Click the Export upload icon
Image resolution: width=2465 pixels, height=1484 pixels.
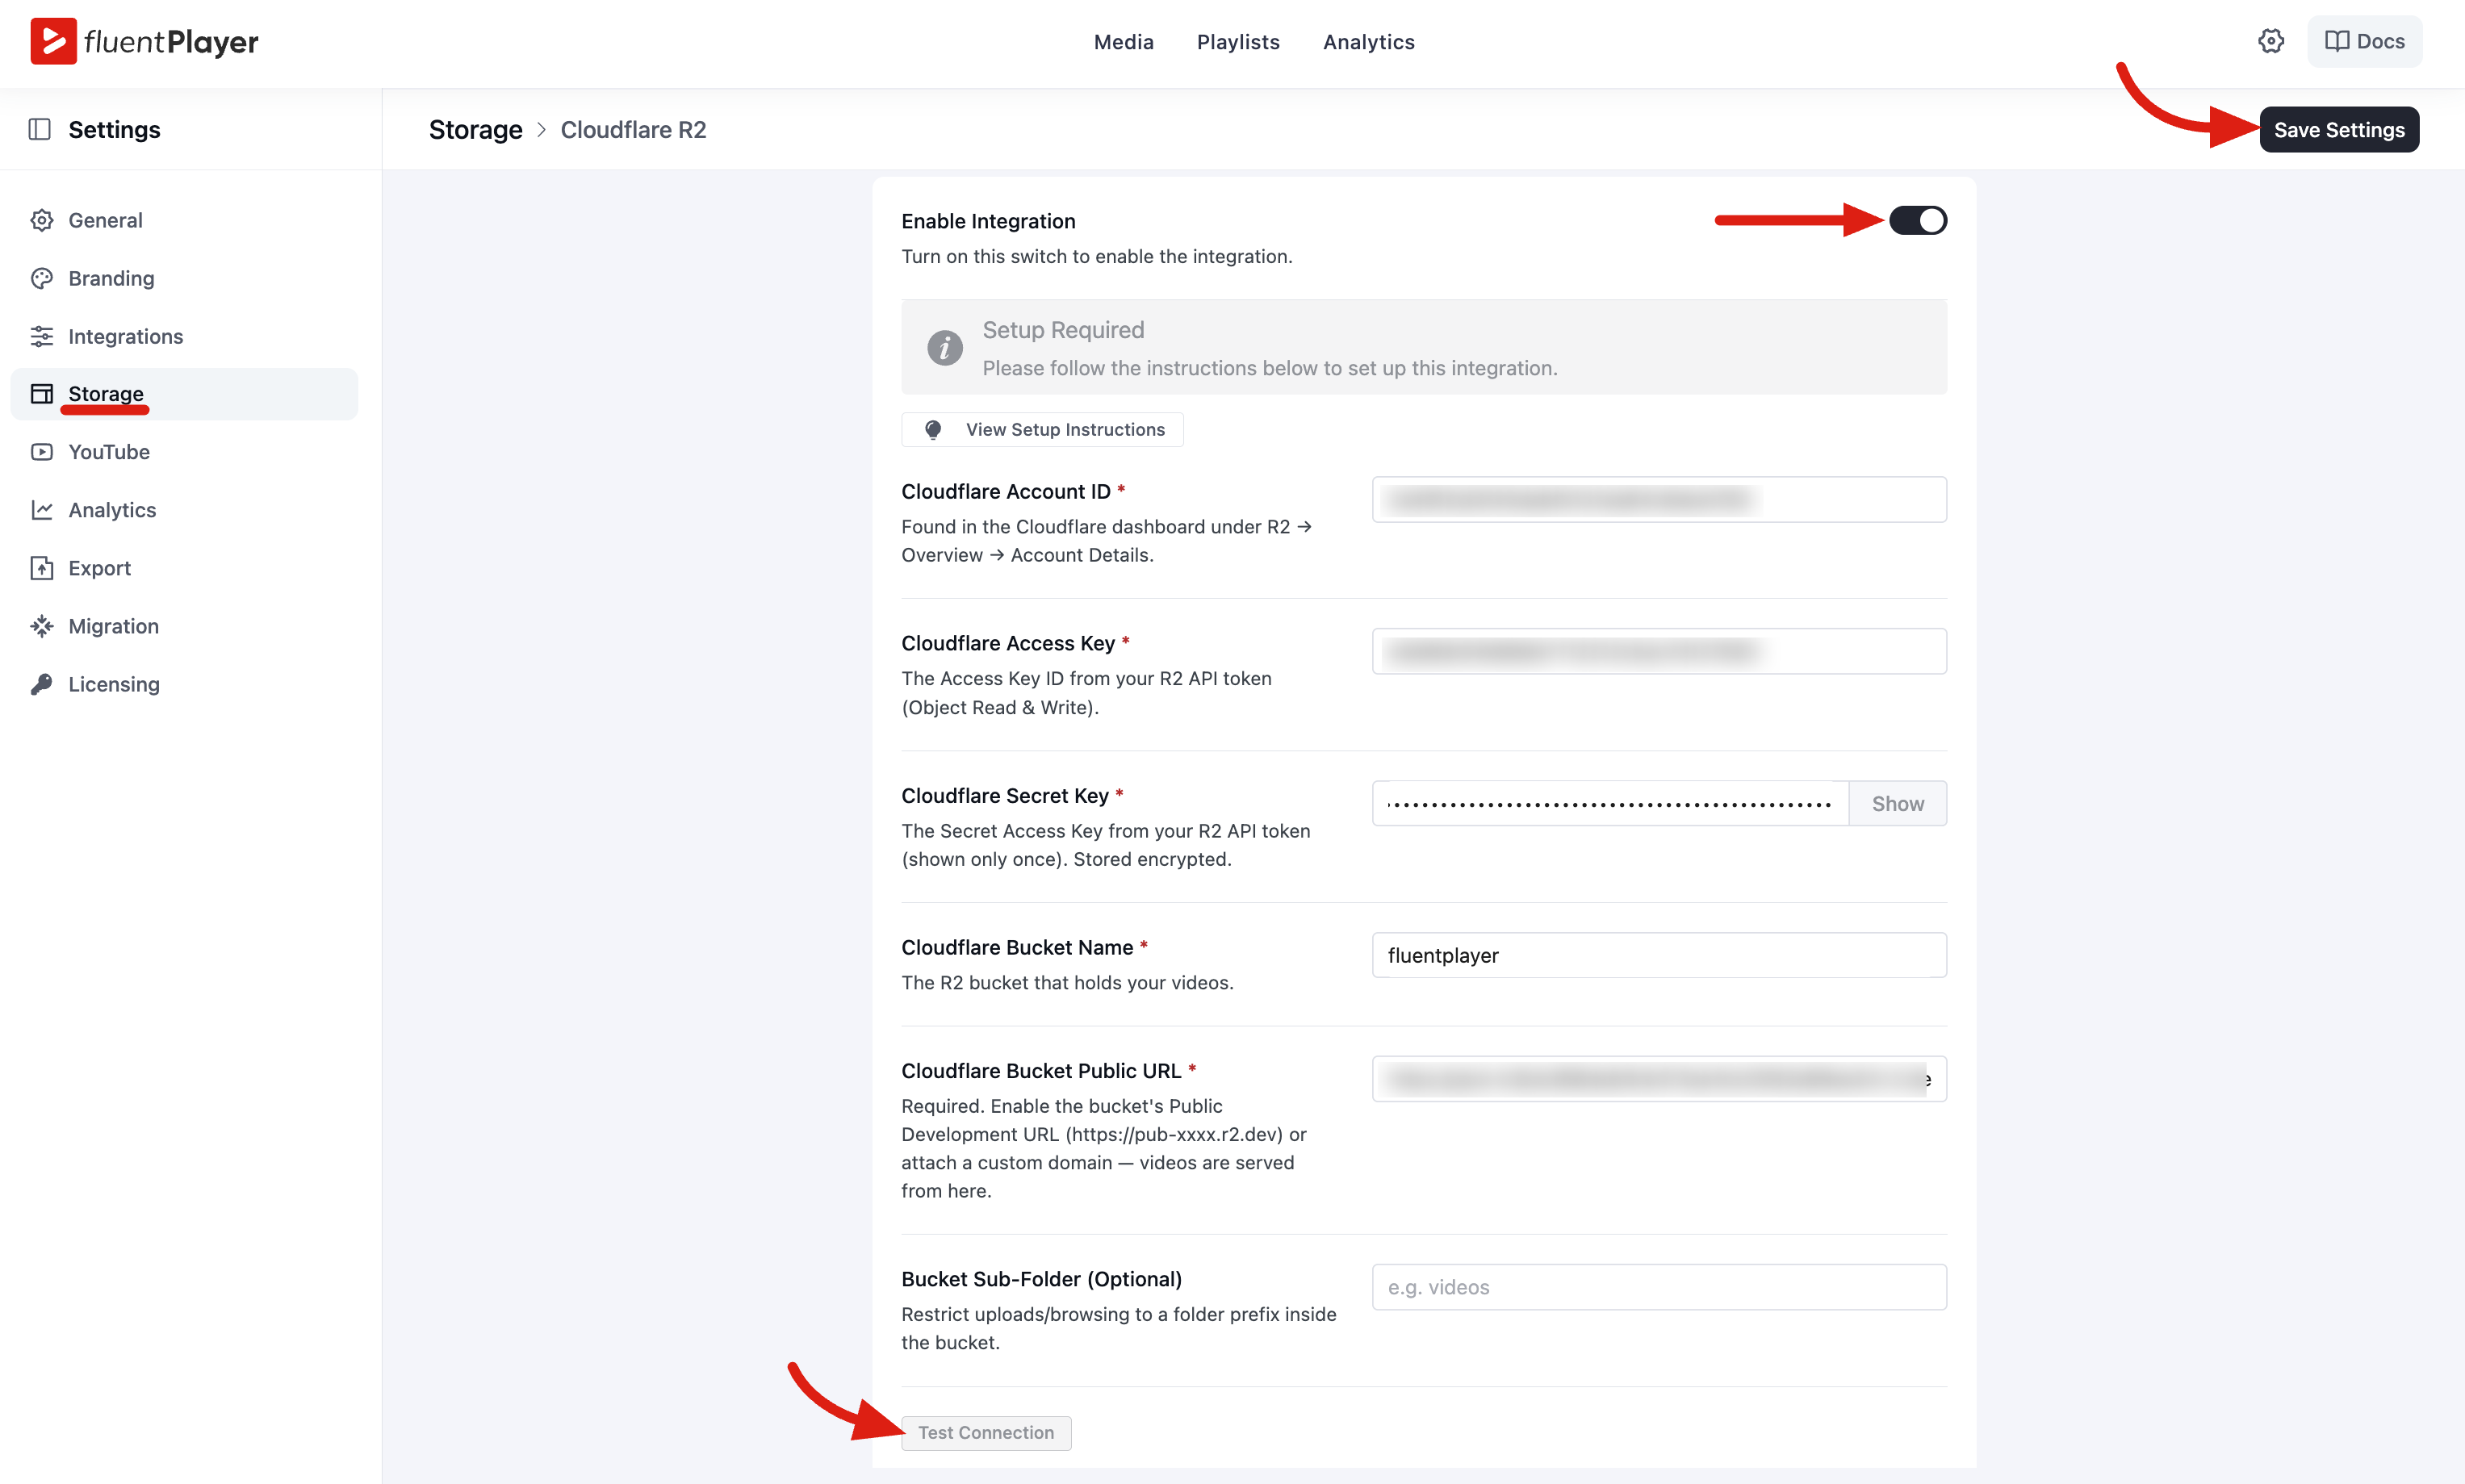[41, 568]
